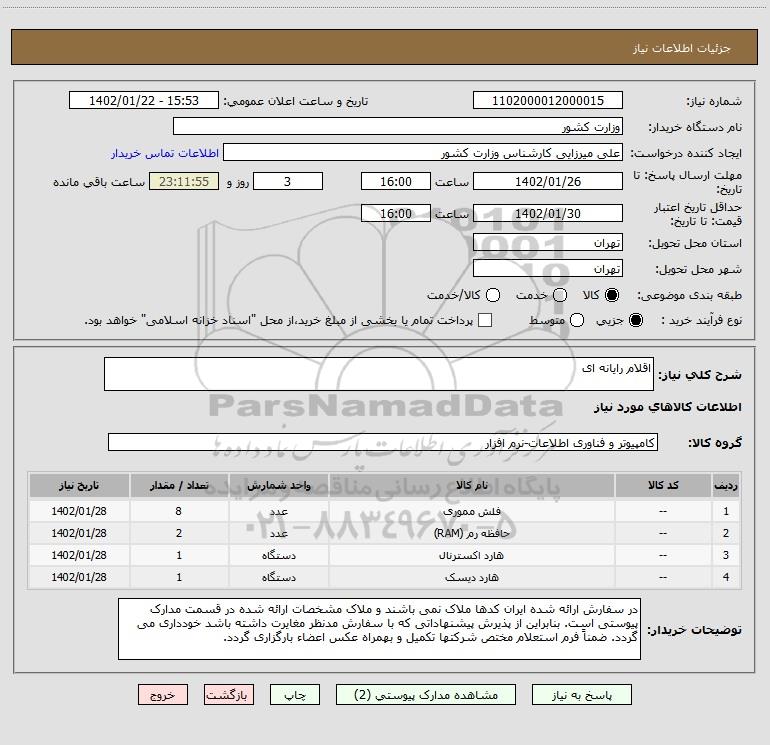The width and height of the screenshot is (770, 745).
Task: Click the استان محل تحویل field
Action: pos(548,242)
